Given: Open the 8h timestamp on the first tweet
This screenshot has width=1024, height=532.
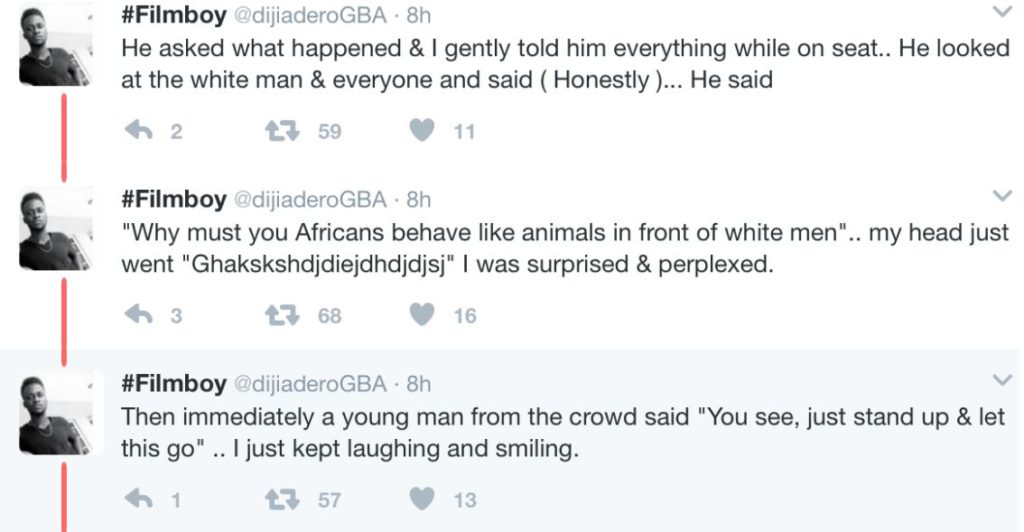Looking at the screenshot, I should click(x=419, y=15).
